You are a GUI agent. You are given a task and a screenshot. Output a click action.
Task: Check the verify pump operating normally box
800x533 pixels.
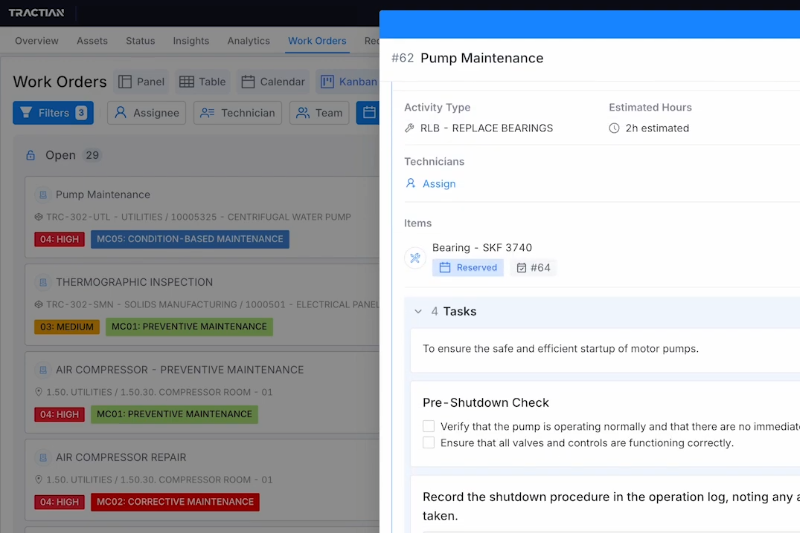428,426
